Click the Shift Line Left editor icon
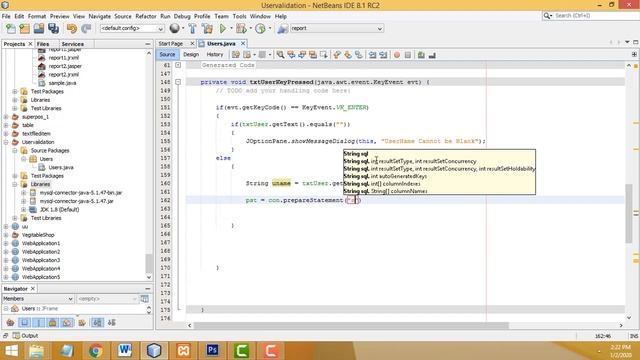 [x=372, y=55]
